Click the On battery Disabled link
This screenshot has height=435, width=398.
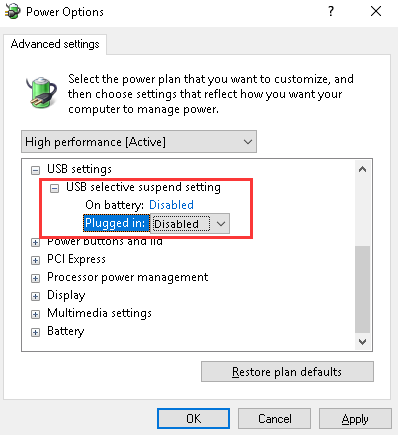click(x=171, y=205)
